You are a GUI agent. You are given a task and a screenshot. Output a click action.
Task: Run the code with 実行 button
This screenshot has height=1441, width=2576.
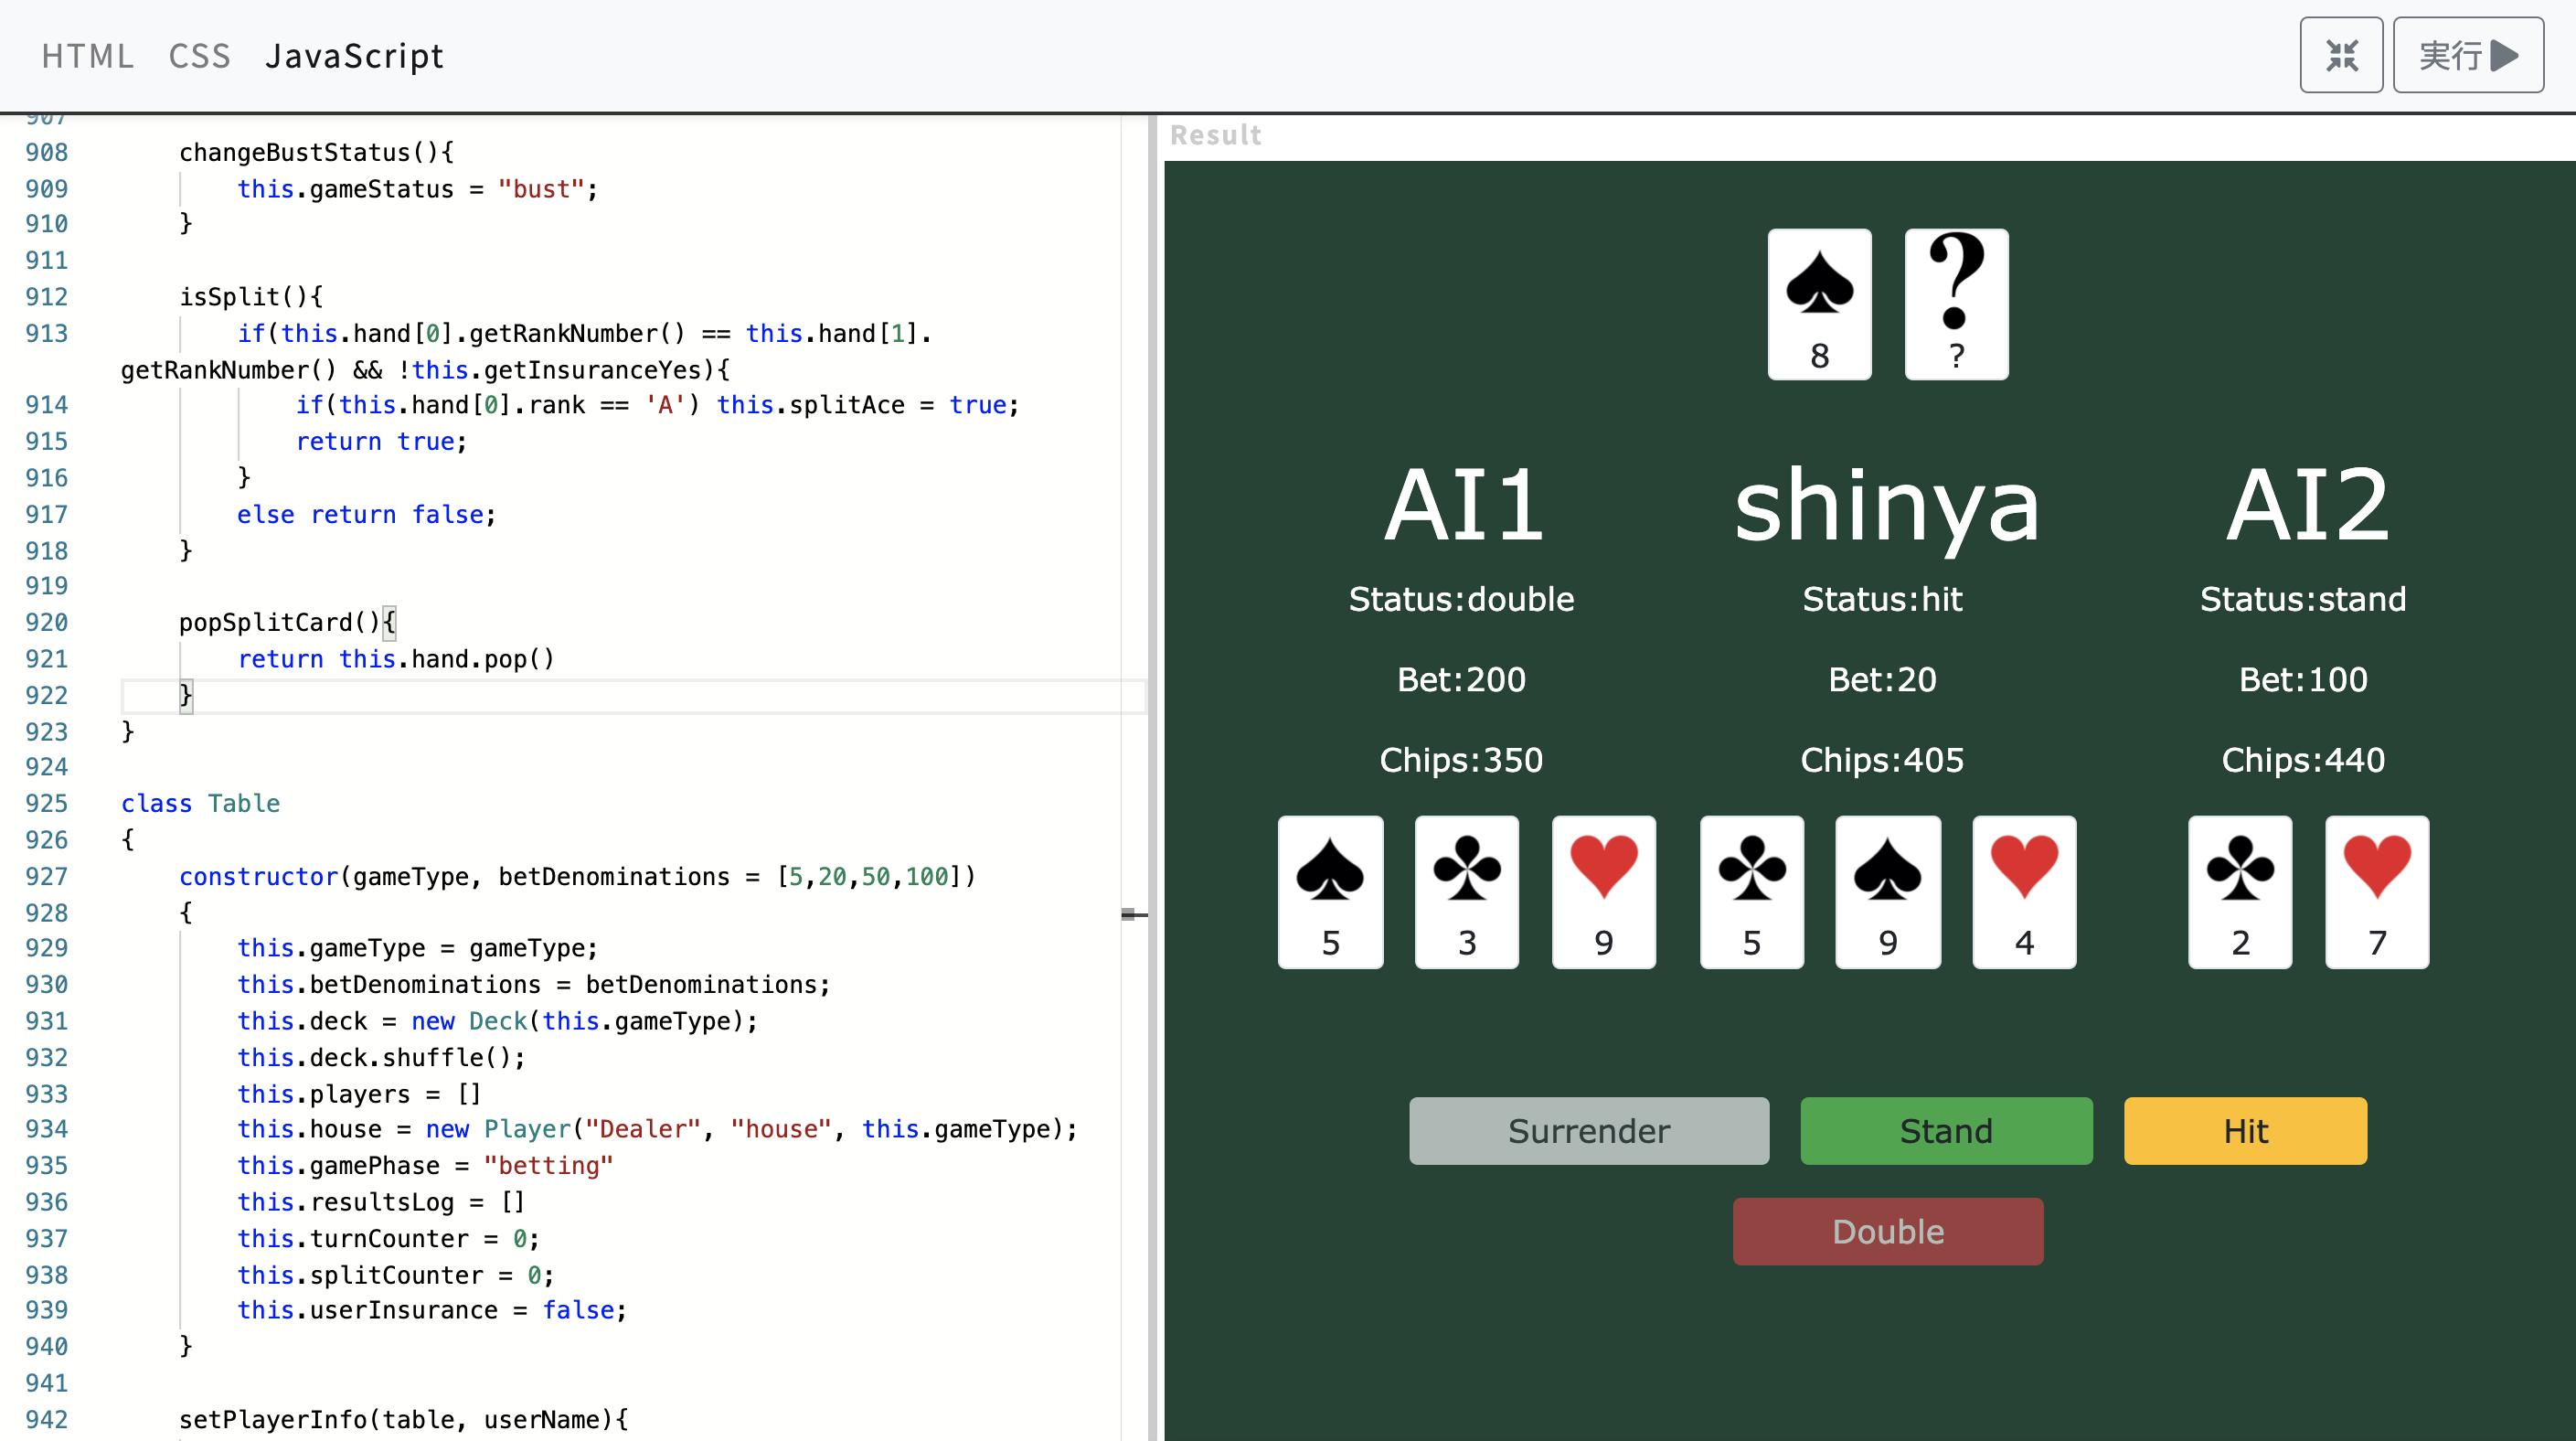(2468, 55)
